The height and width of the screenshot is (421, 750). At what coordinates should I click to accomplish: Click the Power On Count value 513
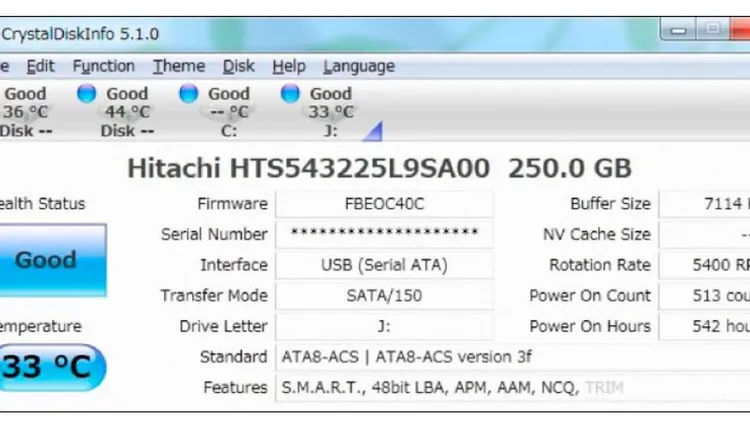click(705, 296)
